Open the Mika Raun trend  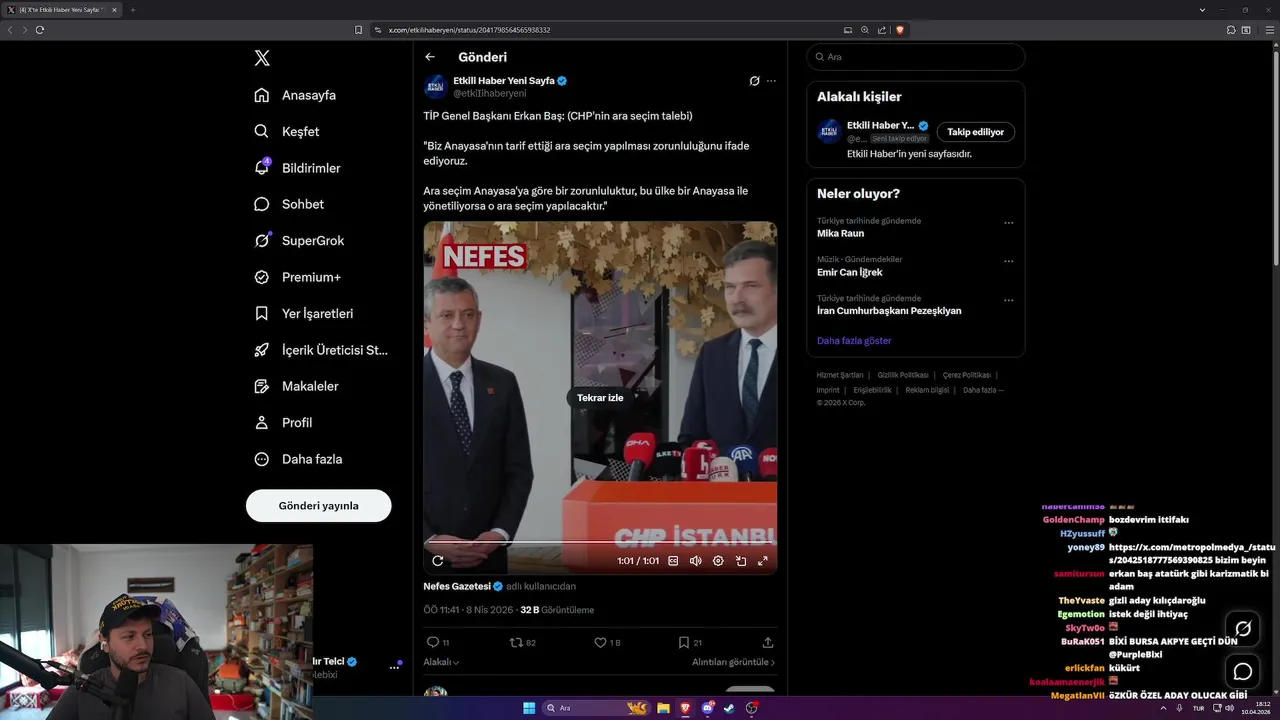coord(840,233)
